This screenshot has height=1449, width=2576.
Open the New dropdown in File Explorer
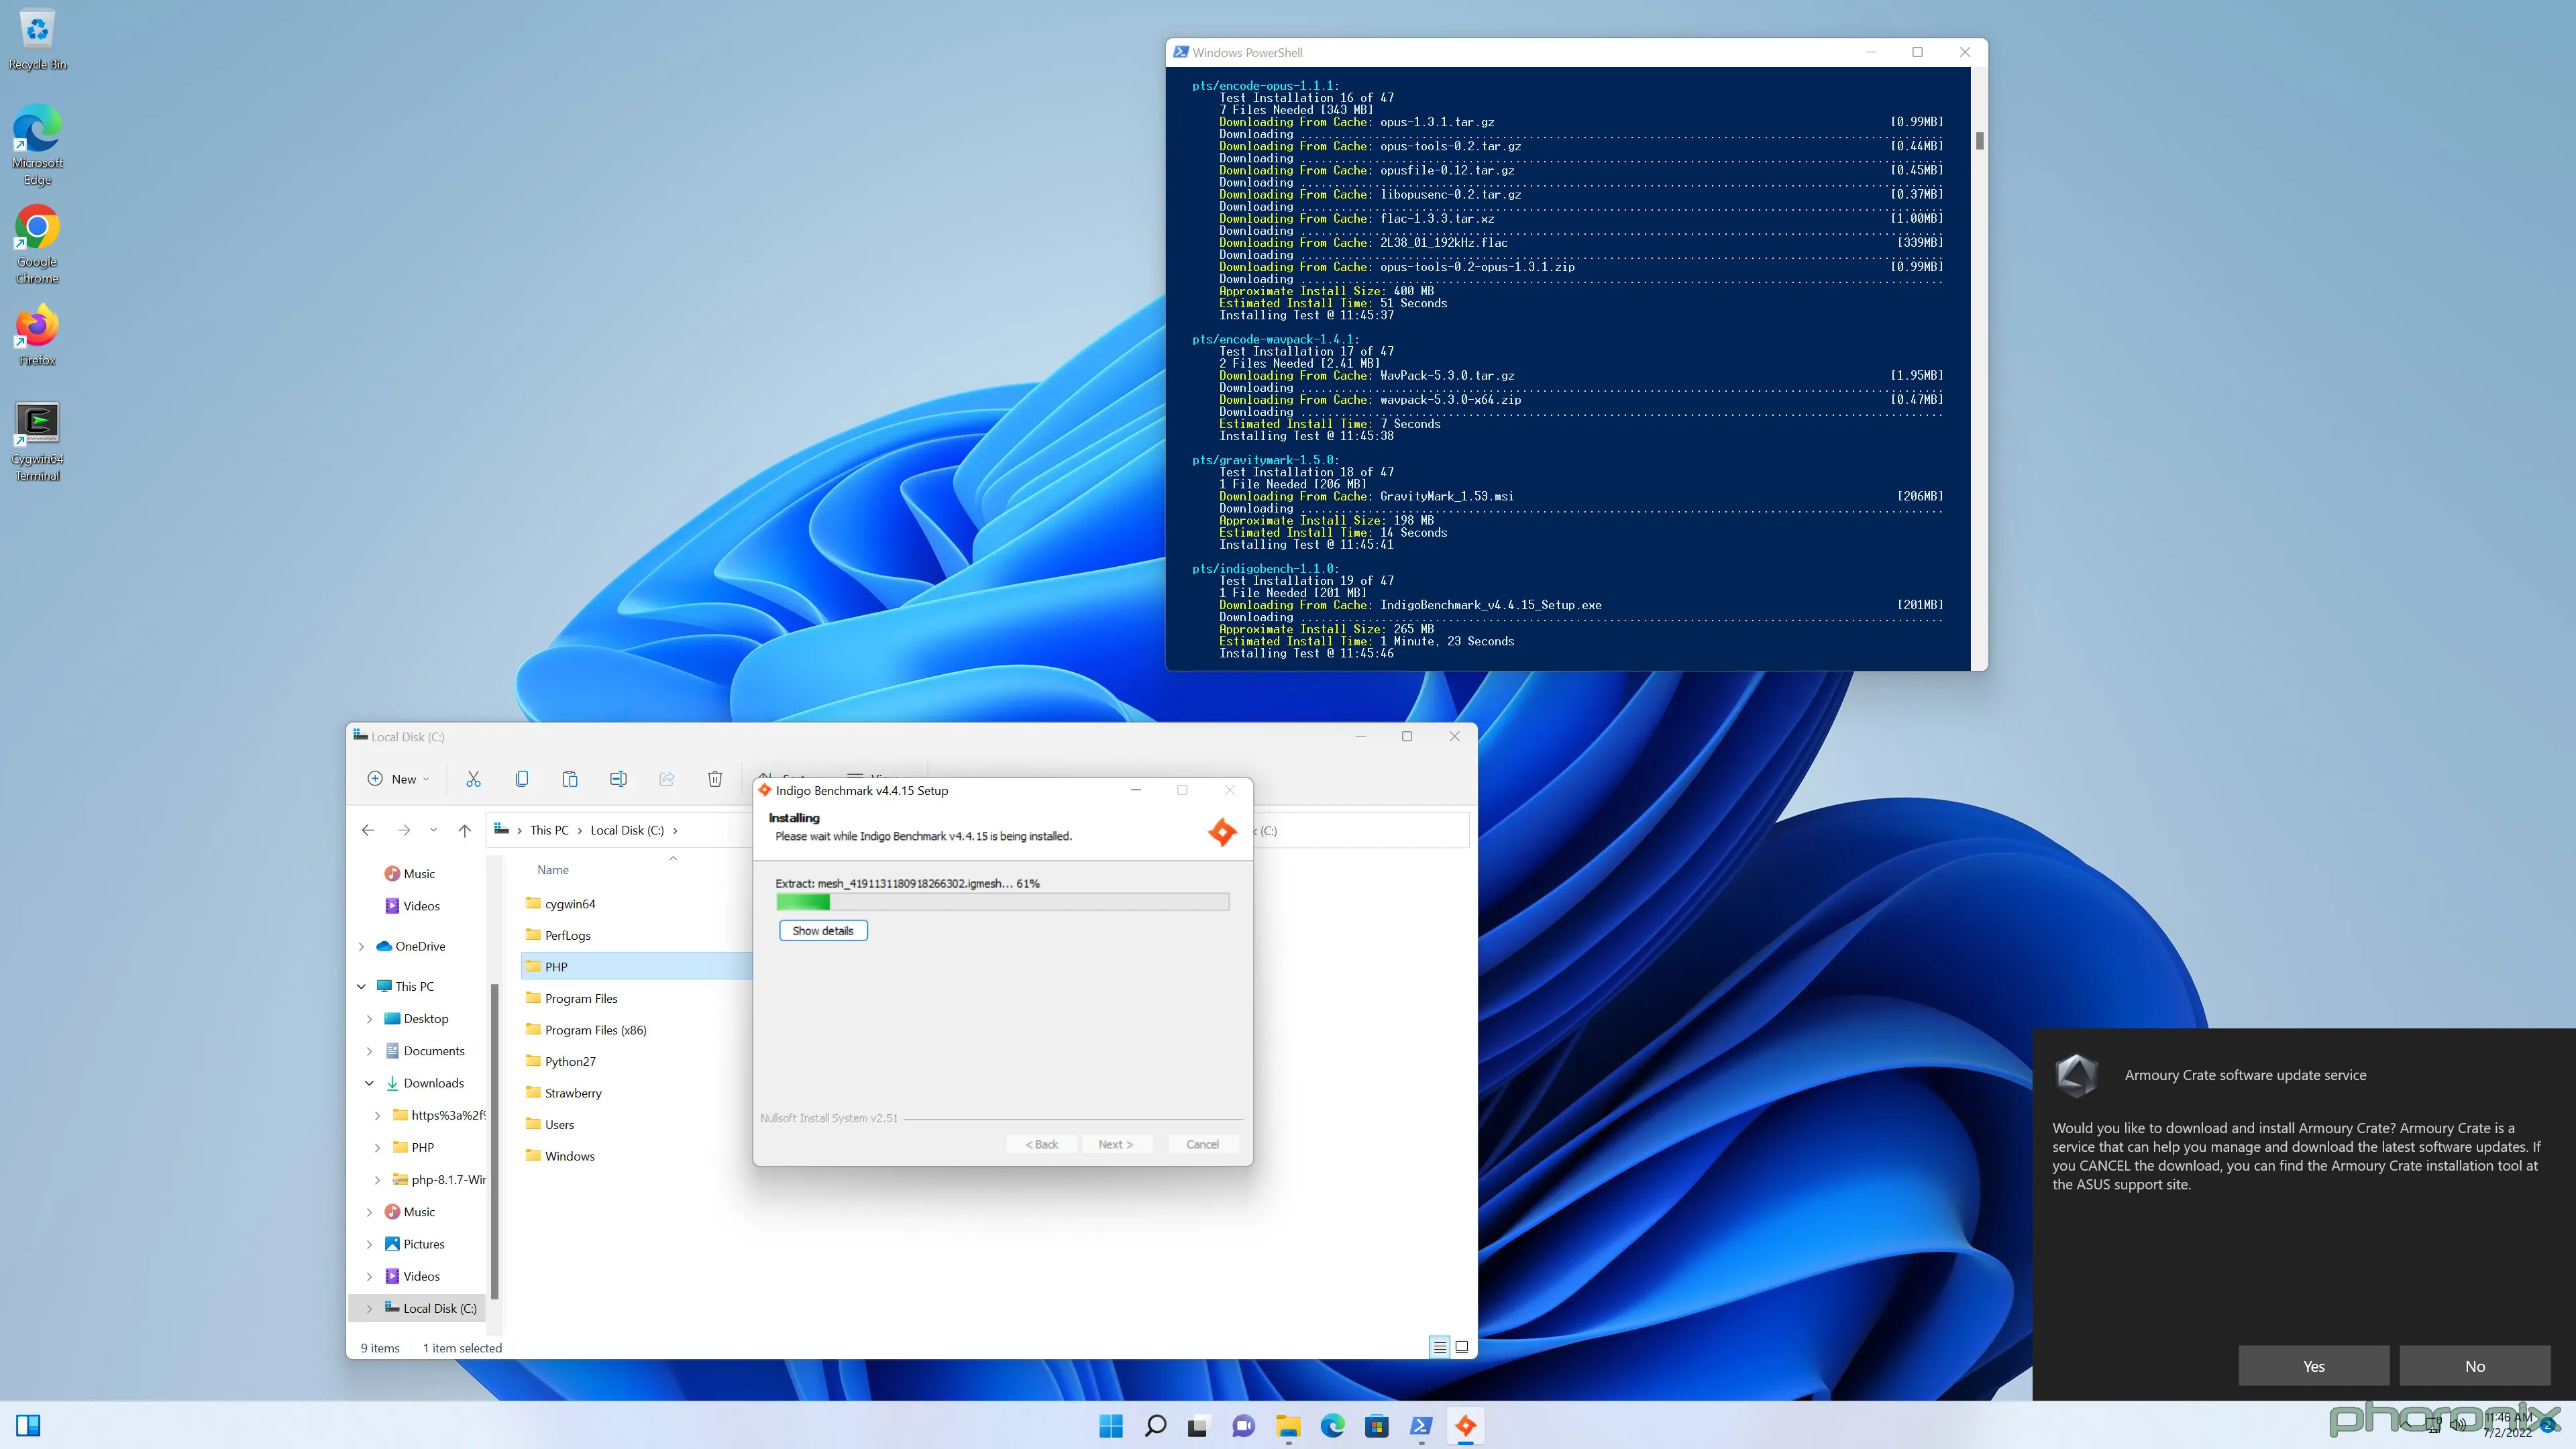tap(398, 779)
